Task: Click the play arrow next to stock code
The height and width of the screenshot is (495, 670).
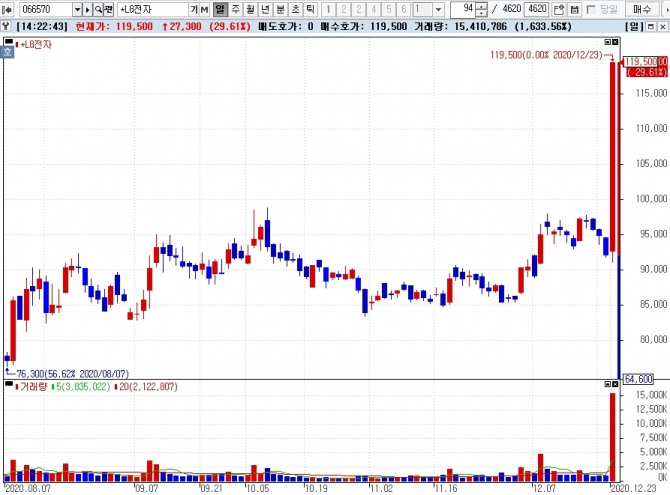Action: pyautogui.click(x=87, y=9)
